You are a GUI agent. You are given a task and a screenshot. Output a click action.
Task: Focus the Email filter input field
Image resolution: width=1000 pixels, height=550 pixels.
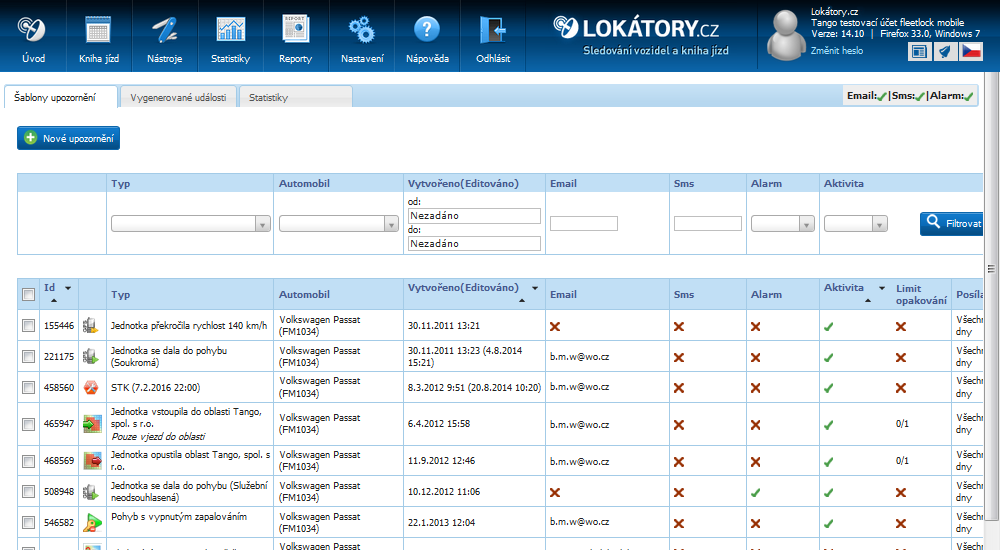[x=583, y=224]
